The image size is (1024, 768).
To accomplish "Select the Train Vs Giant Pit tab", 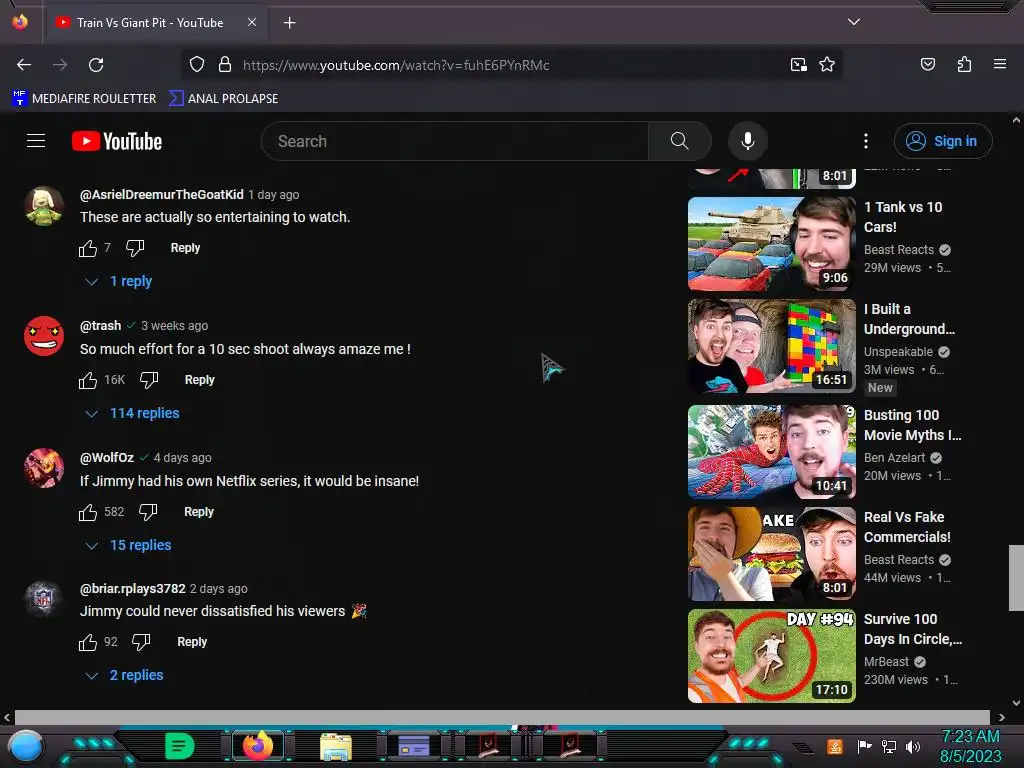I will [x=156, y=23].
